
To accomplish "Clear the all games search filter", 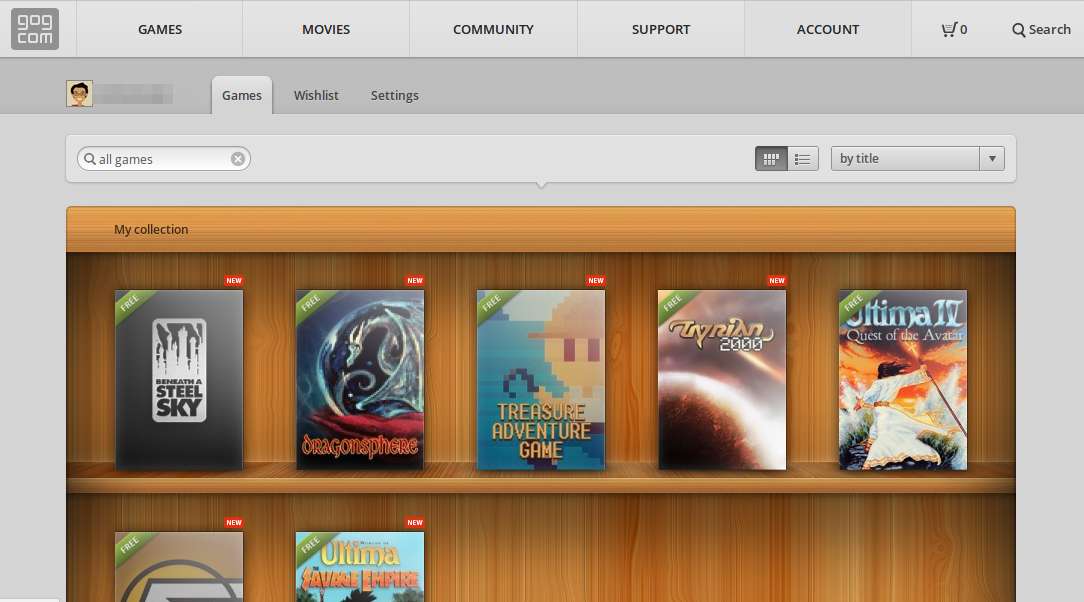I will (x=238, y=159).
